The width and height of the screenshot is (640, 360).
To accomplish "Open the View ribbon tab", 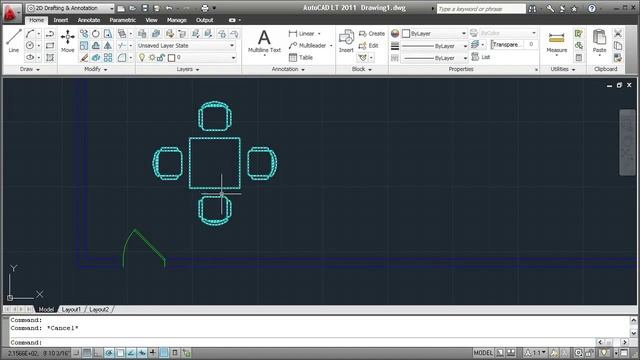I will (x=151, y=20).
